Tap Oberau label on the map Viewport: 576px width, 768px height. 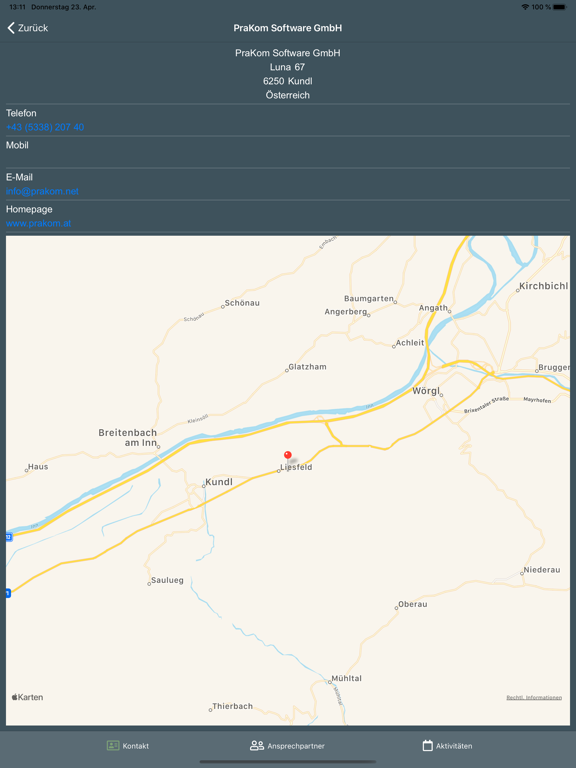pyautogui.click(x=412, y=604)
